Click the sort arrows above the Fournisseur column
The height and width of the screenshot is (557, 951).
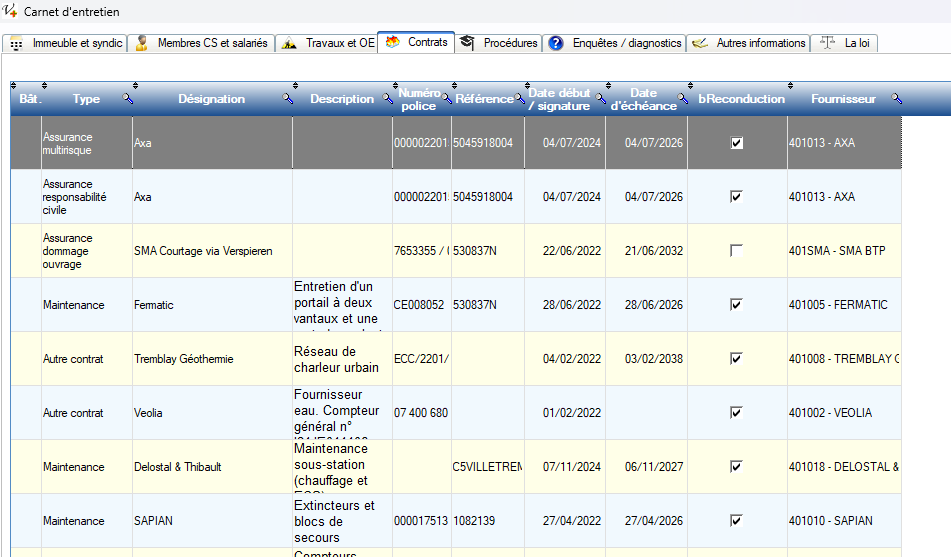792,85
